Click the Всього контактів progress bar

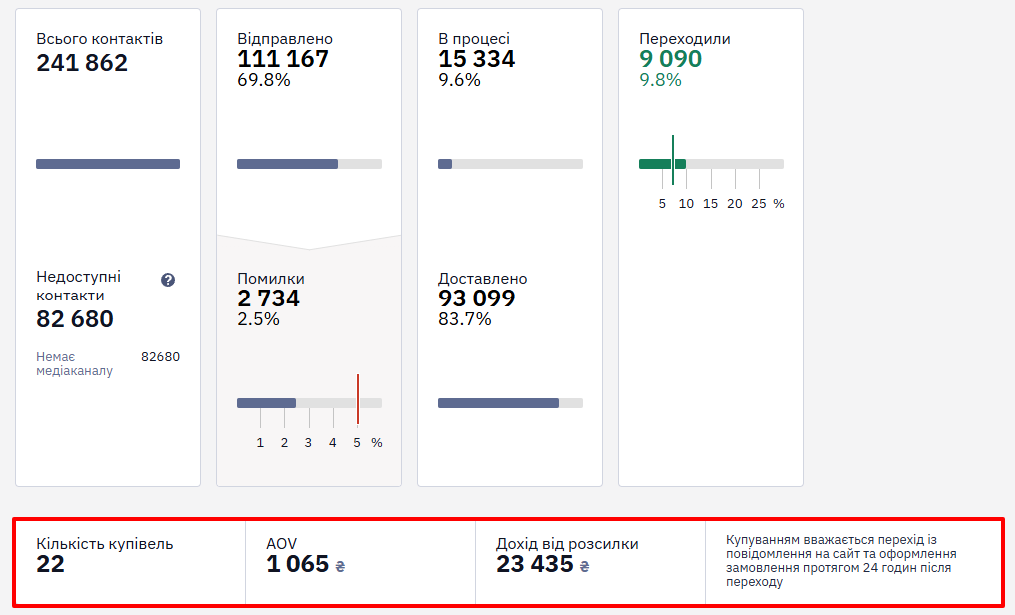108,164
